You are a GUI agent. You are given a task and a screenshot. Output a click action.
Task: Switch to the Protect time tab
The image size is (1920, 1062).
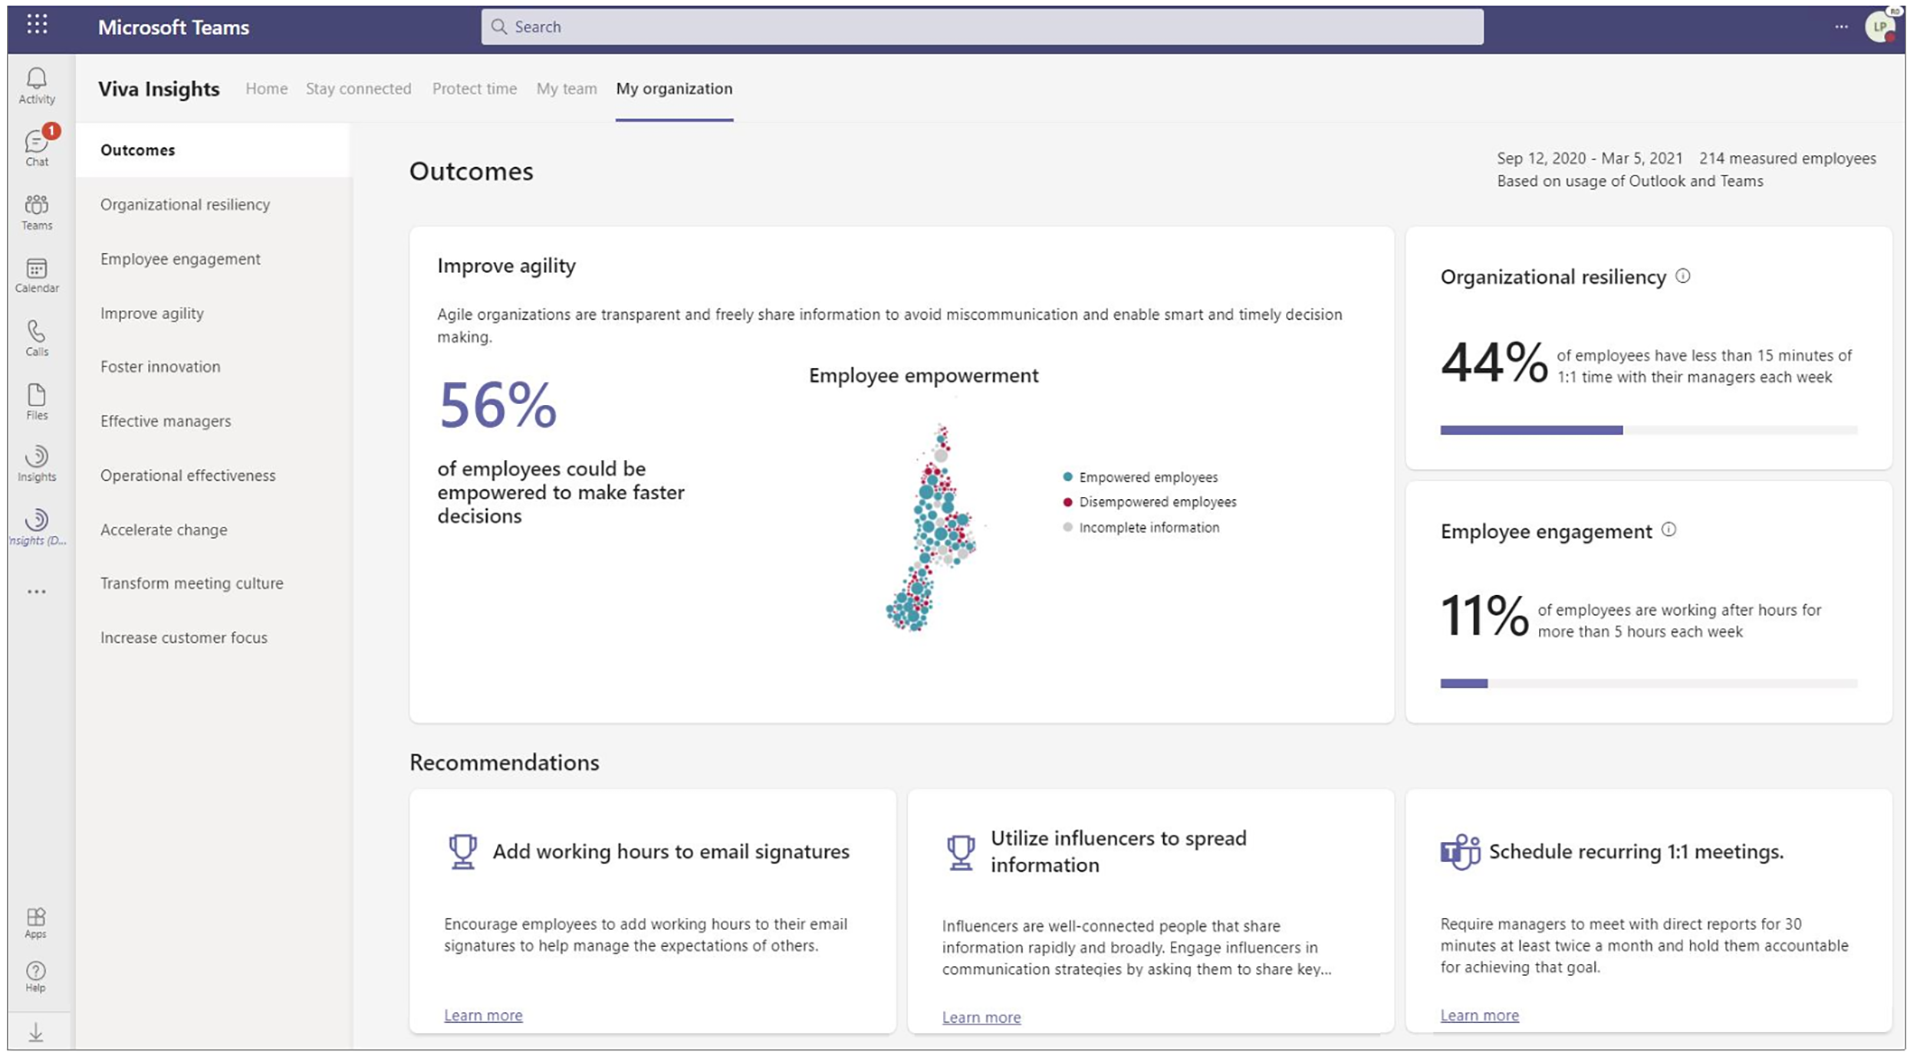474,88
